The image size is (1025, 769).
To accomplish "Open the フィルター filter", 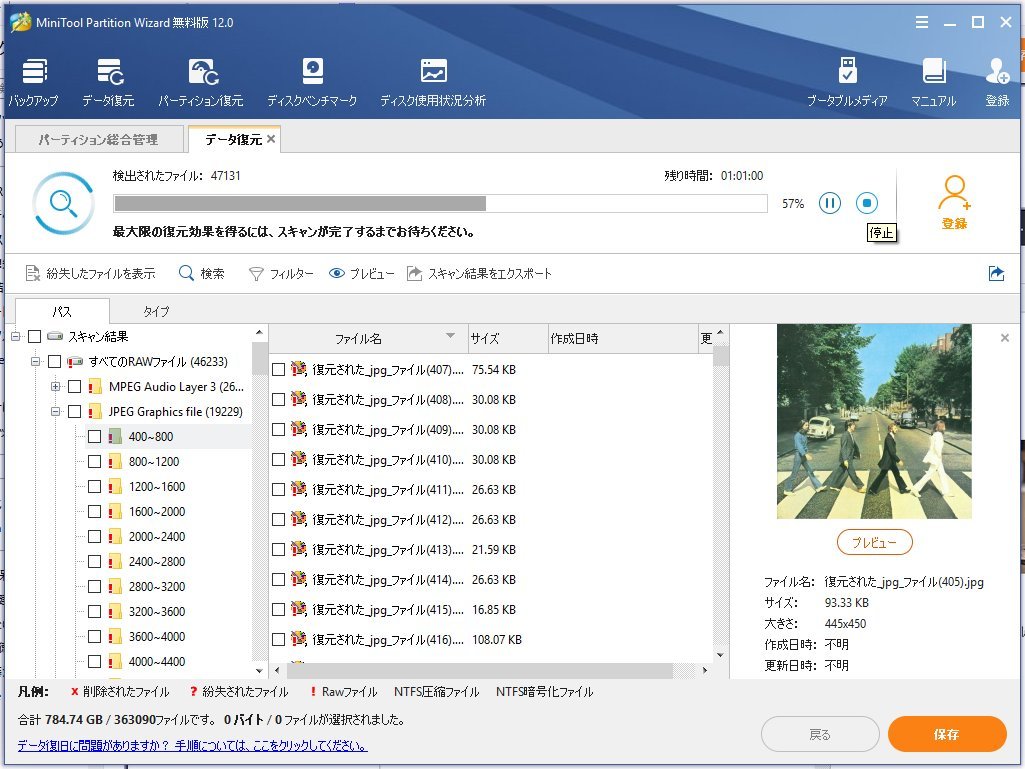I will (281, 273).
